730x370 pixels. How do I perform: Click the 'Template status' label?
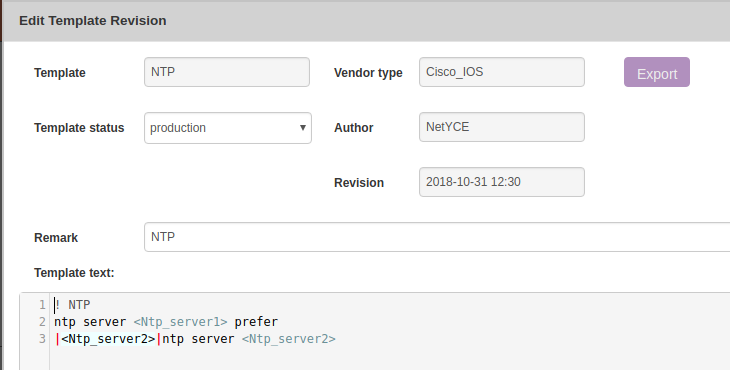click(79, 128)
